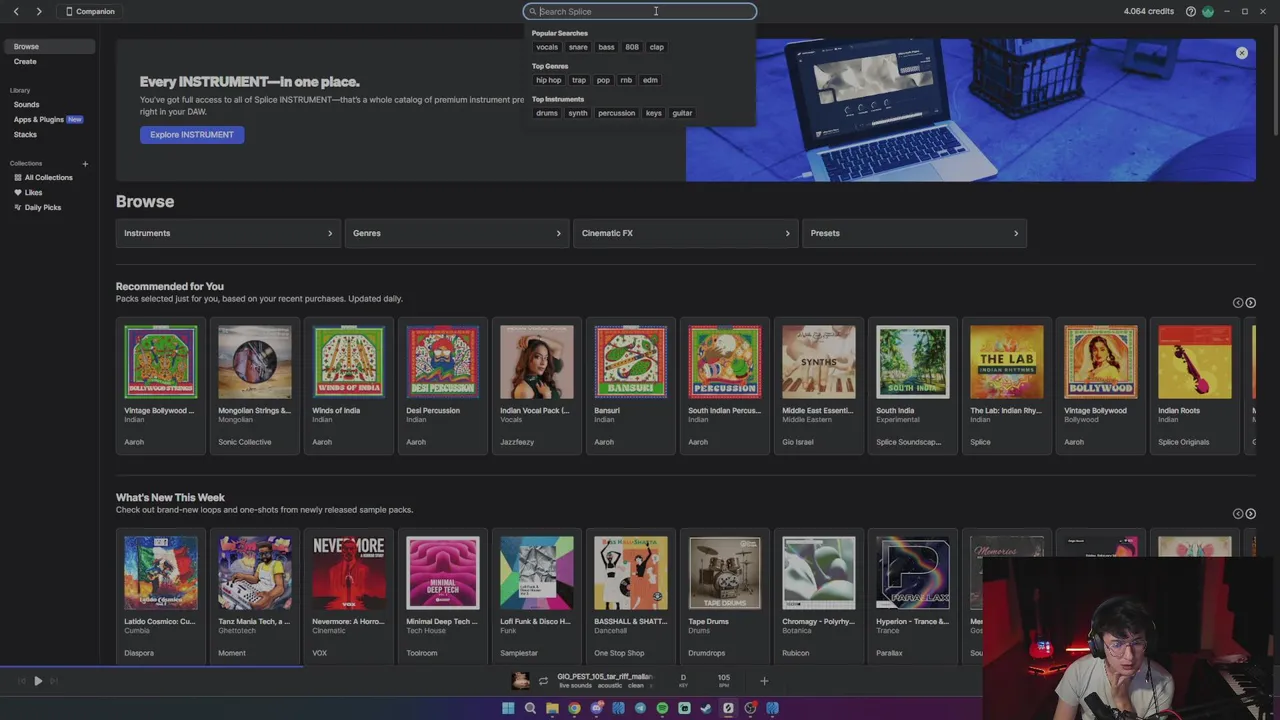
Task: Toggle loop for the playing sample
Action: [543, 681]
